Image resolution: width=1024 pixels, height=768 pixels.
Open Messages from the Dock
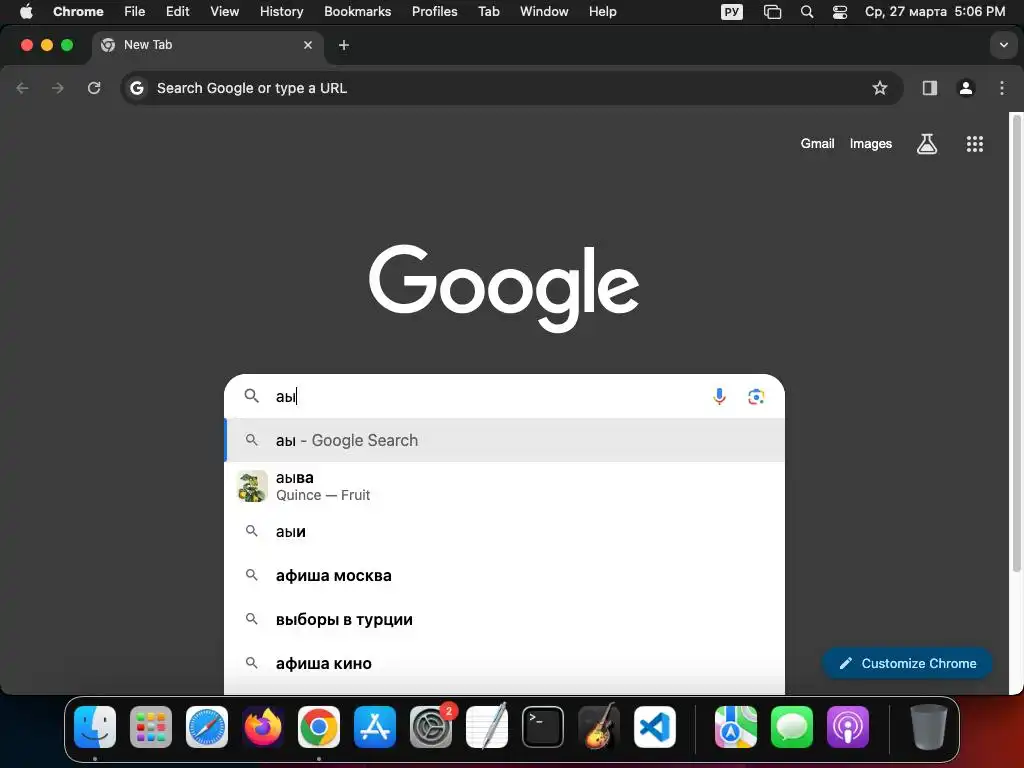pos(792,727)
